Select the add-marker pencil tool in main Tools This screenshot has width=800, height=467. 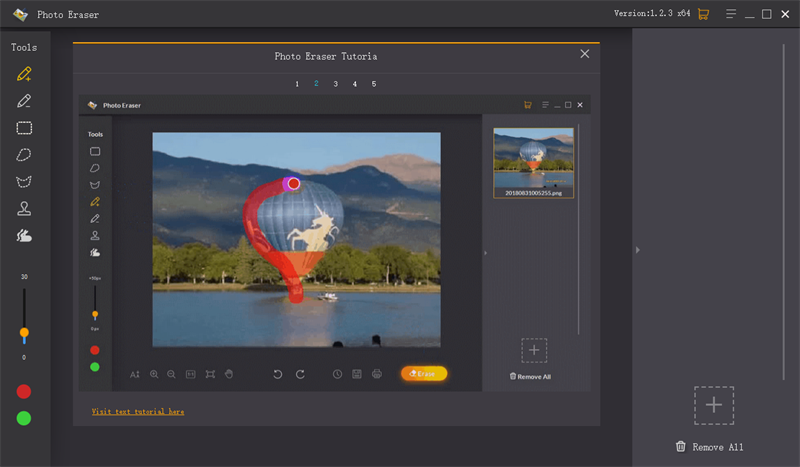click(24, 74)
